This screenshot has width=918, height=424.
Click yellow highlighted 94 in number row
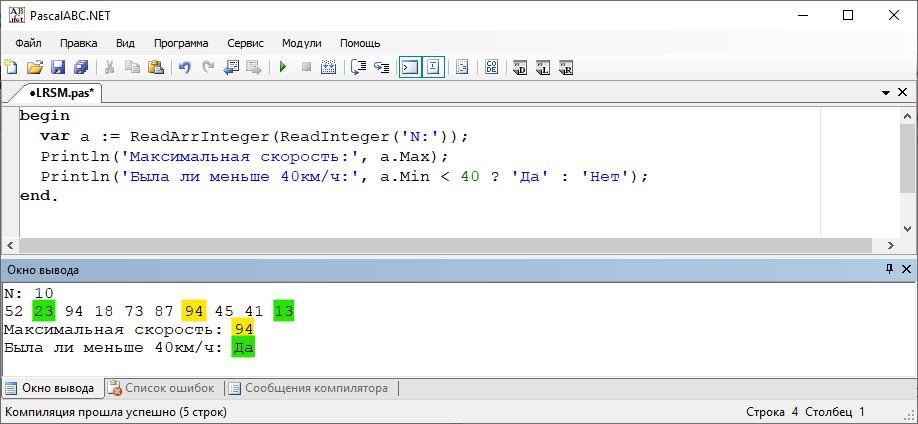[x=193, y=310]
